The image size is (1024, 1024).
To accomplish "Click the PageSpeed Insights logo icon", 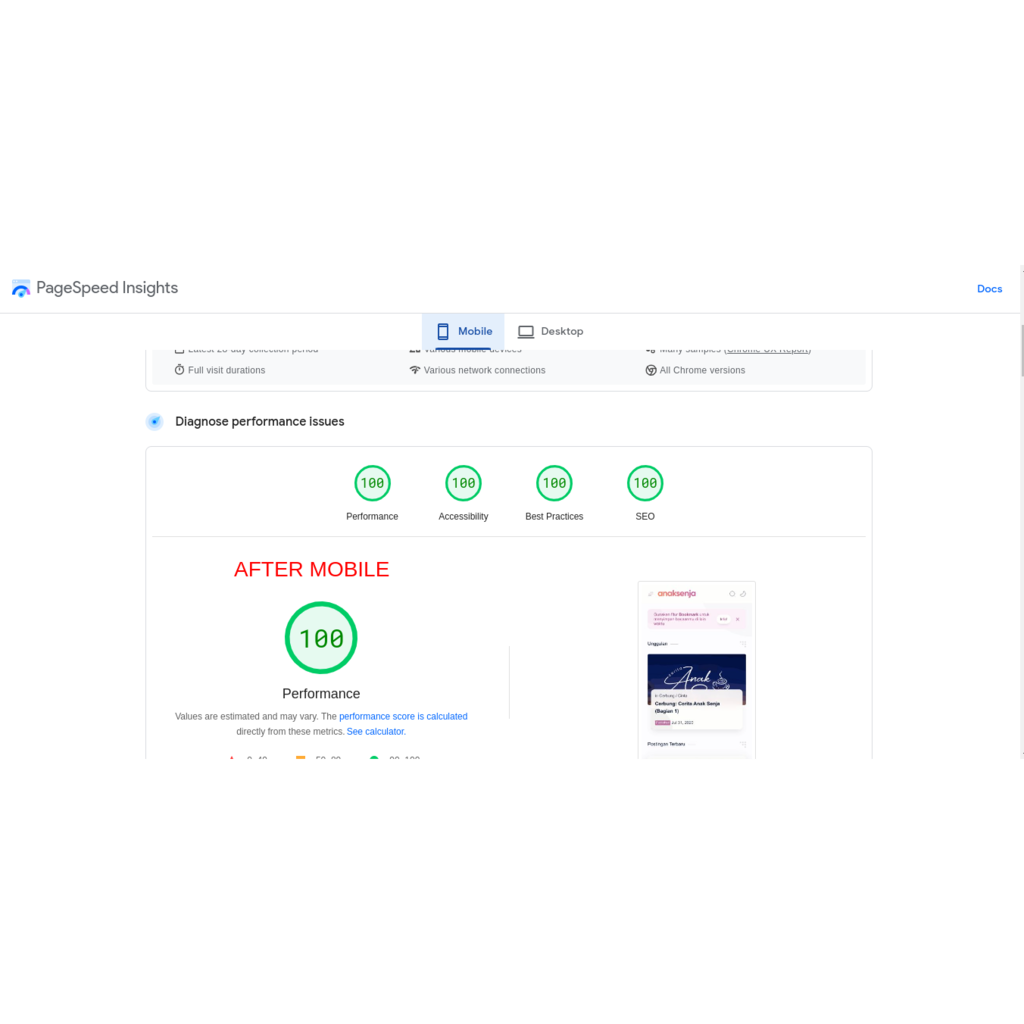I will click(x=21, y=289).
